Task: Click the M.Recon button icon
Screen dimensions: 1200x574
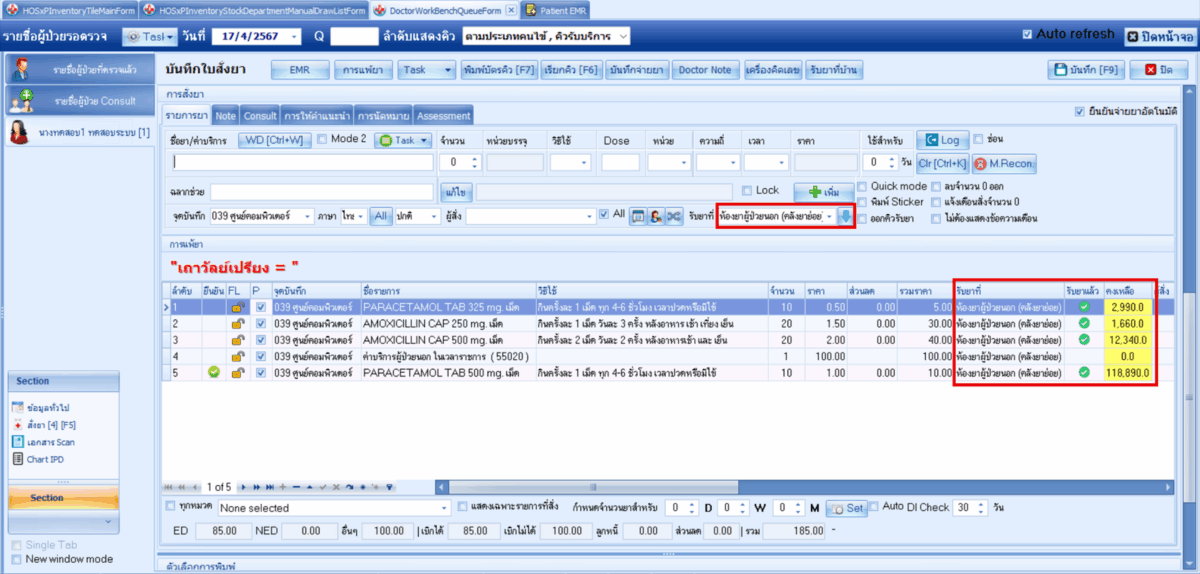Action: pyautogui.click(x=981, y=163)
